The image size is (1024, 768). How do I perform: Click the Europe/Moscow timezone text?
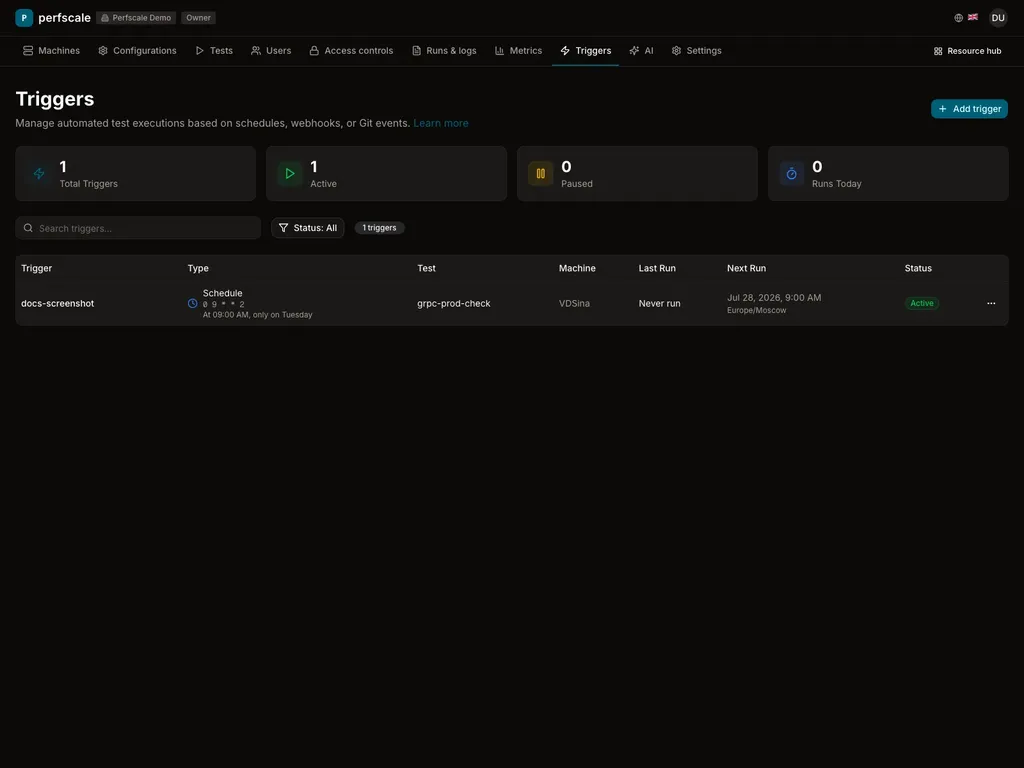coord(756,310)
